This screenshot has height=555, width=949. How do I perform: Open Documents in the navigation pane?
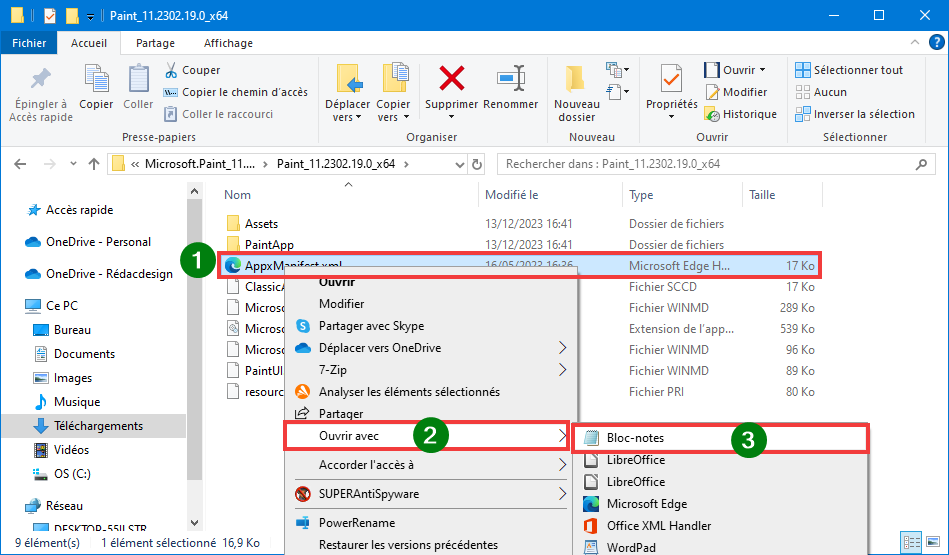pos(84,353)
